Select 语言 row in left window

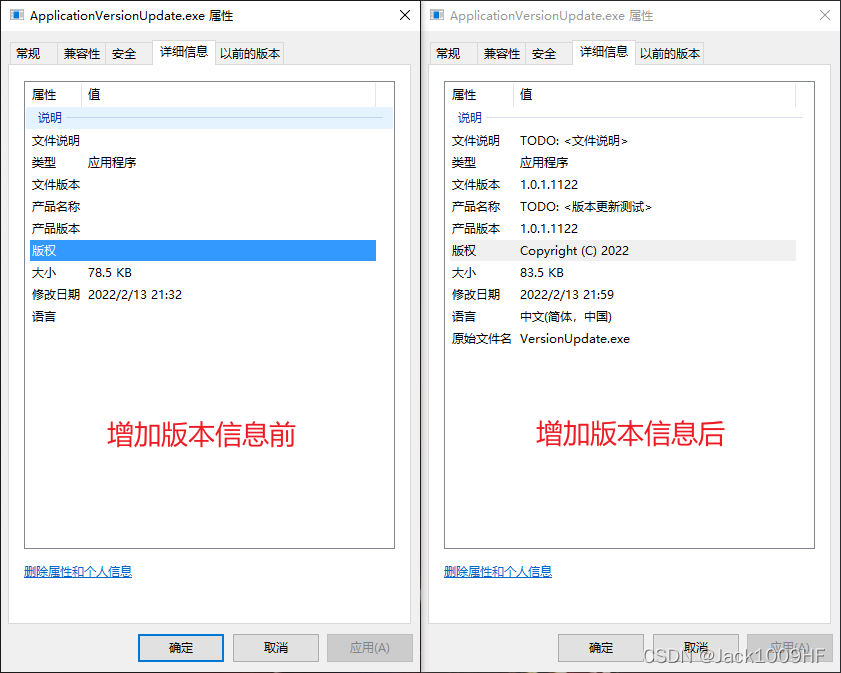pos(203,316)
